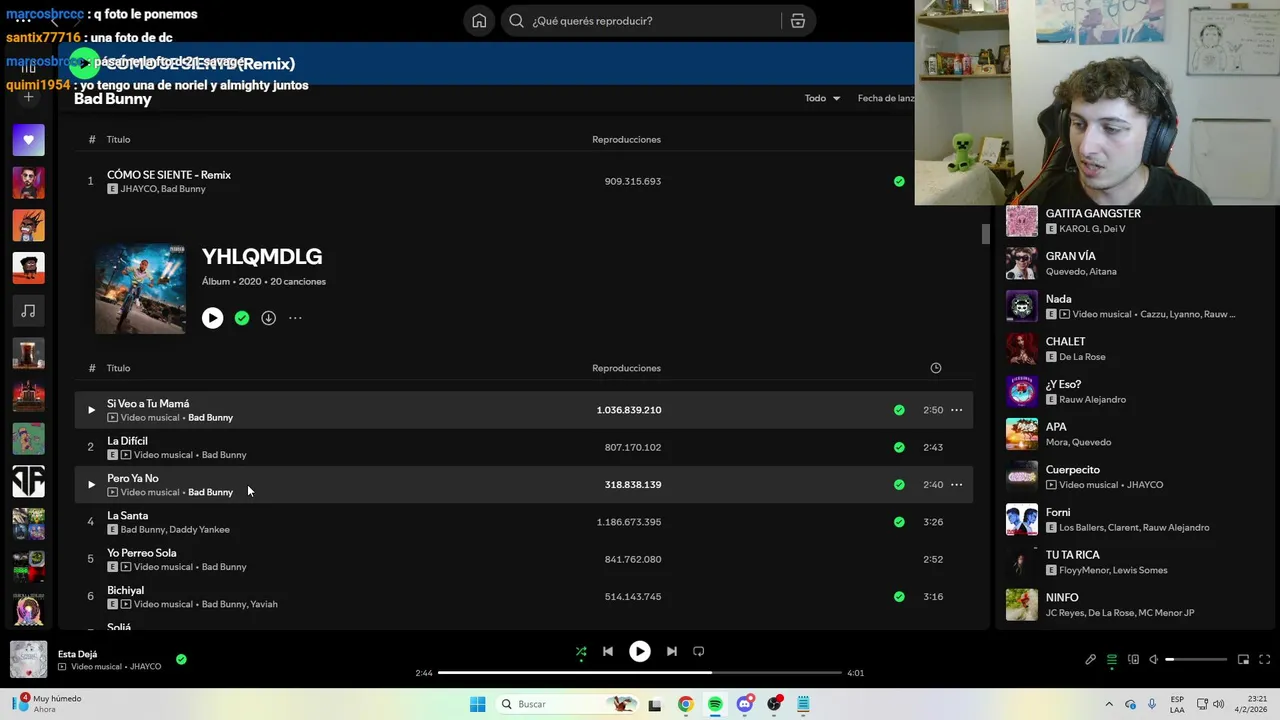This screenshot has width=1280, height=720.
Task: Toggle repeat mode
Action: click(699, 651)
